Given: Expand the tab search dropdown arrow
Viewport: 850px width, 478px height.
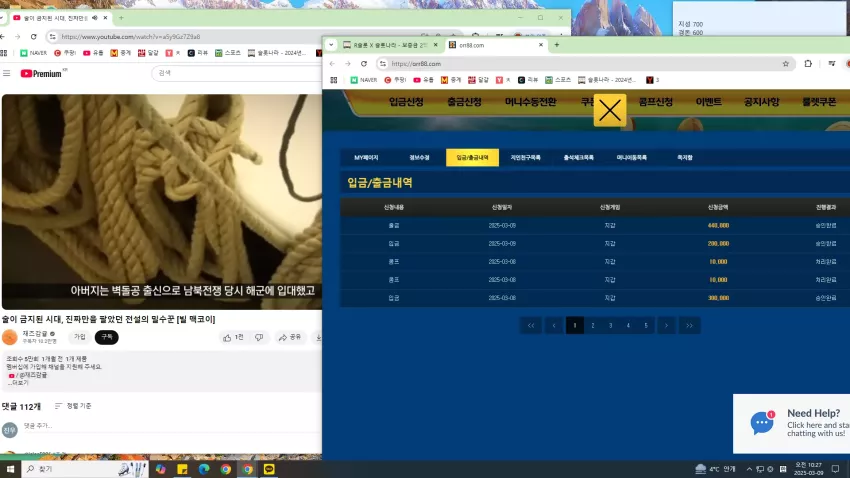Looking at the screenshot, I should point(331,45).
